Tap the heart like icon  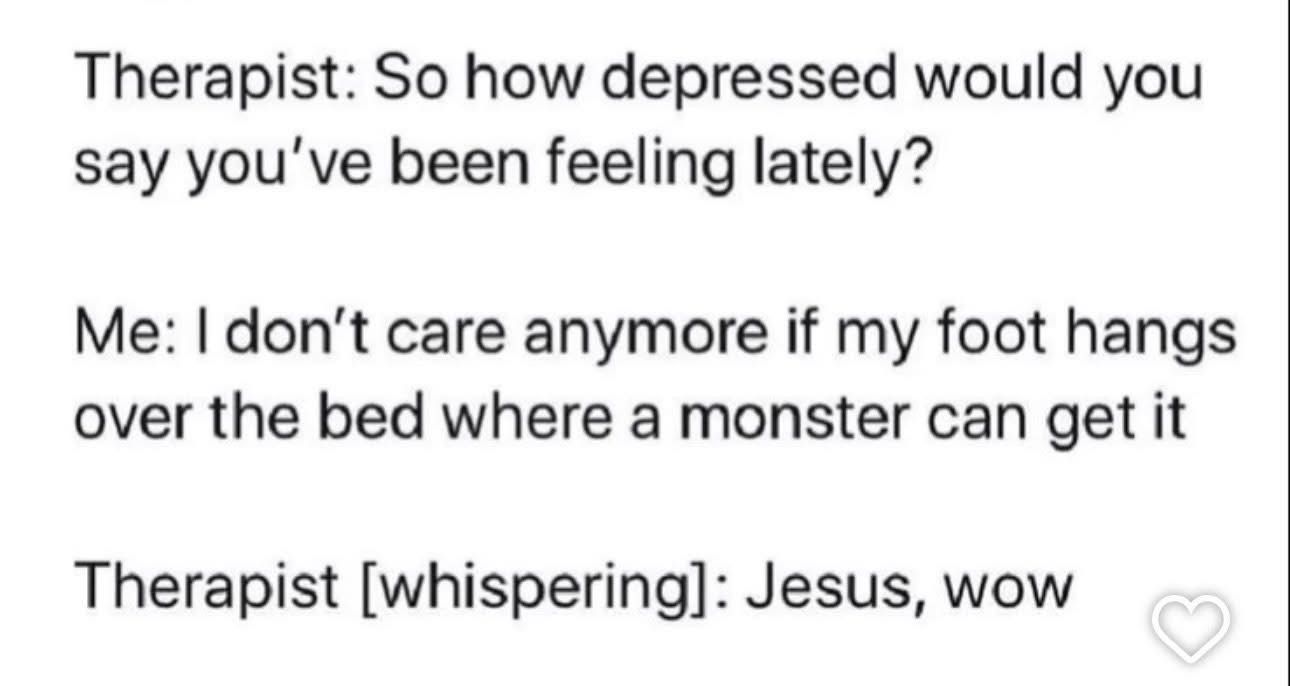click(1189, 627)
